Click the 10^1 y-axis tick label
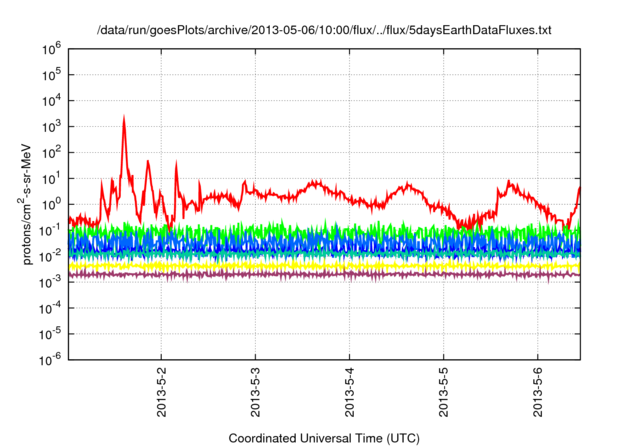640x448 pixels. [51, 178]
